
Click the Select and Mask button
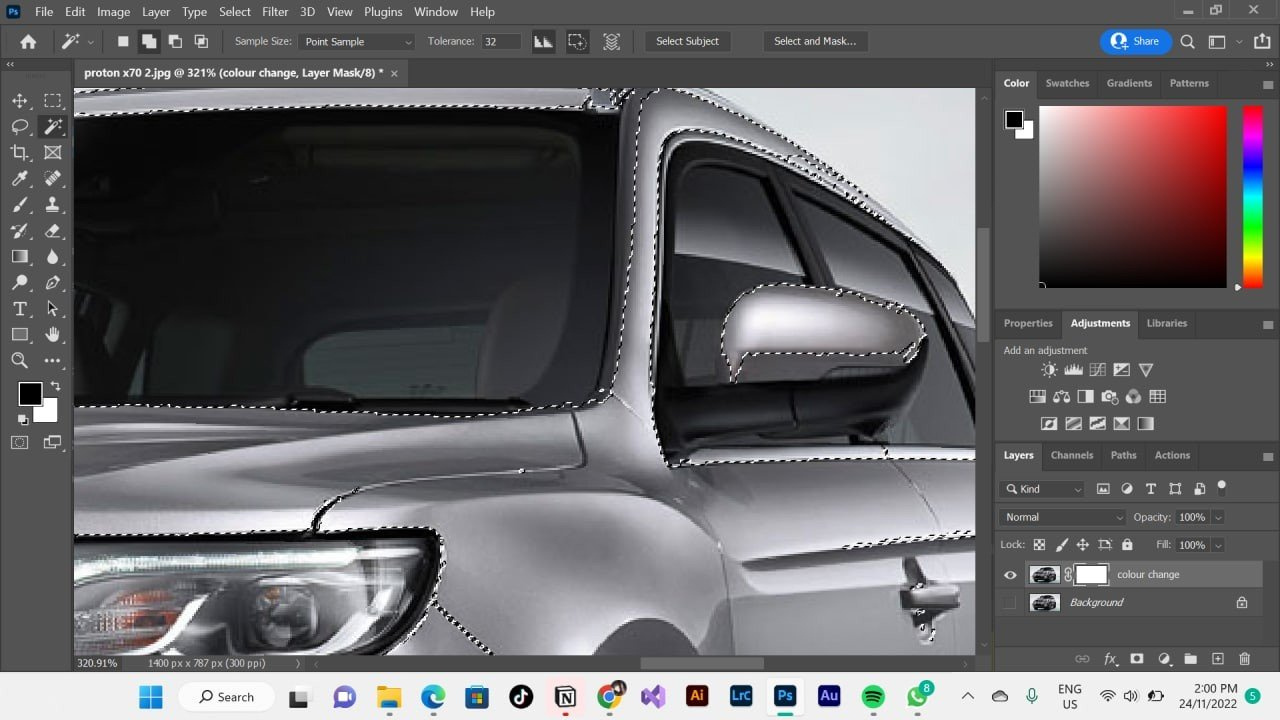pyautogui.click(x=814, y=41)
